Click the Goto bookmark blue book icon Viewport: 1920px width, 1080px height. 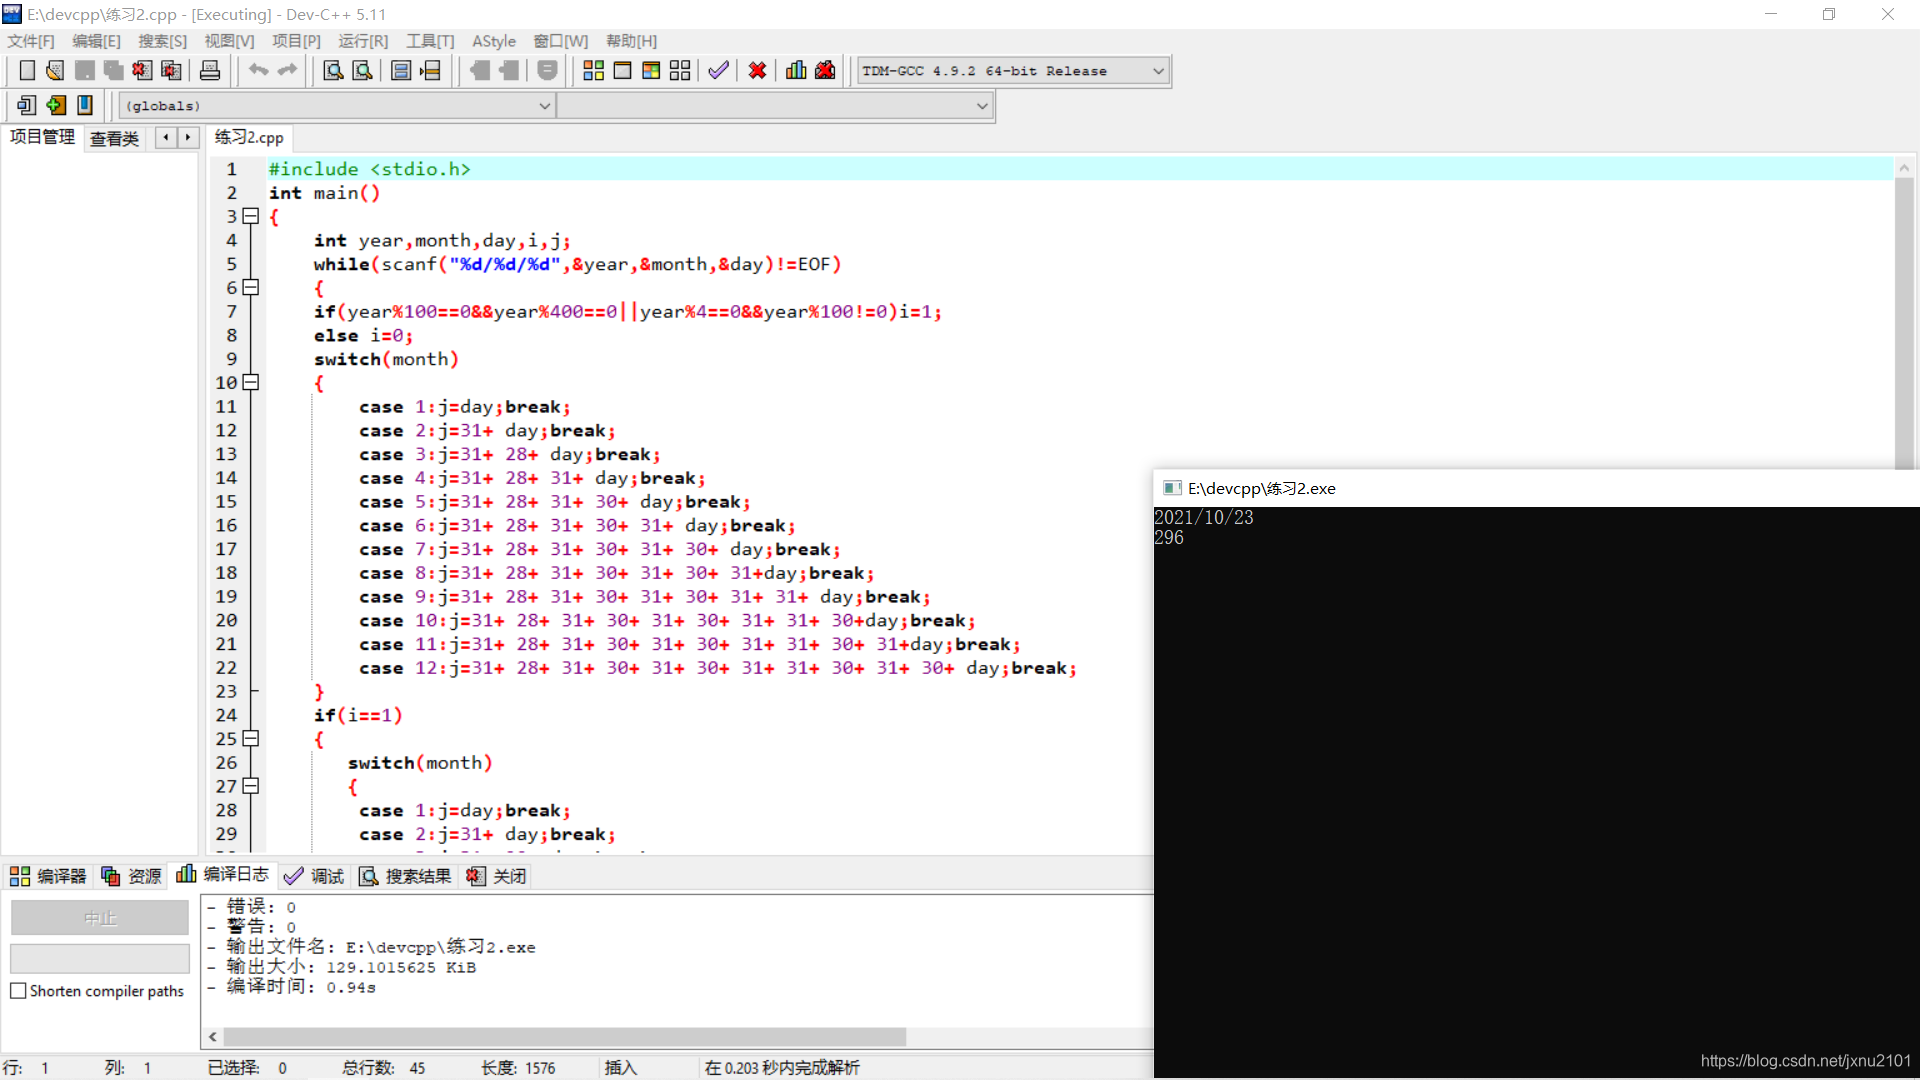coord(85,105)
